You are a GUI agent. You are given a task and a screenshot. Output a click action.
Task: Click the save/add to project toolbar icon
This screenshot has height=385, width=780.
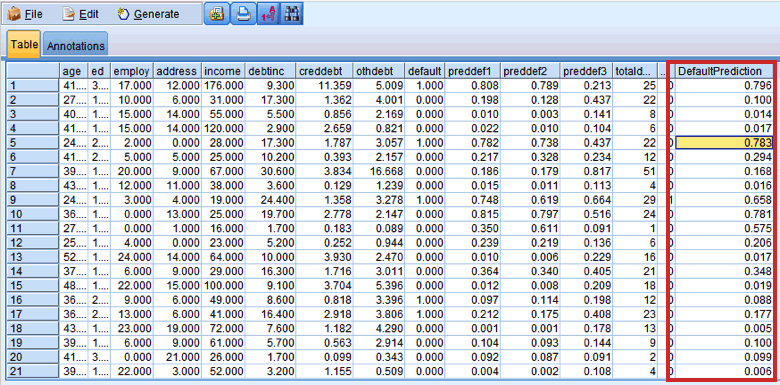tap(216, 14)
